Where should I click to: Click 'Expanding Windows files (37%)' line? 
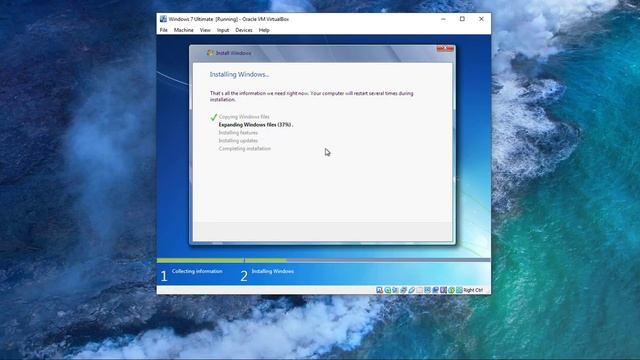point(256,125)
